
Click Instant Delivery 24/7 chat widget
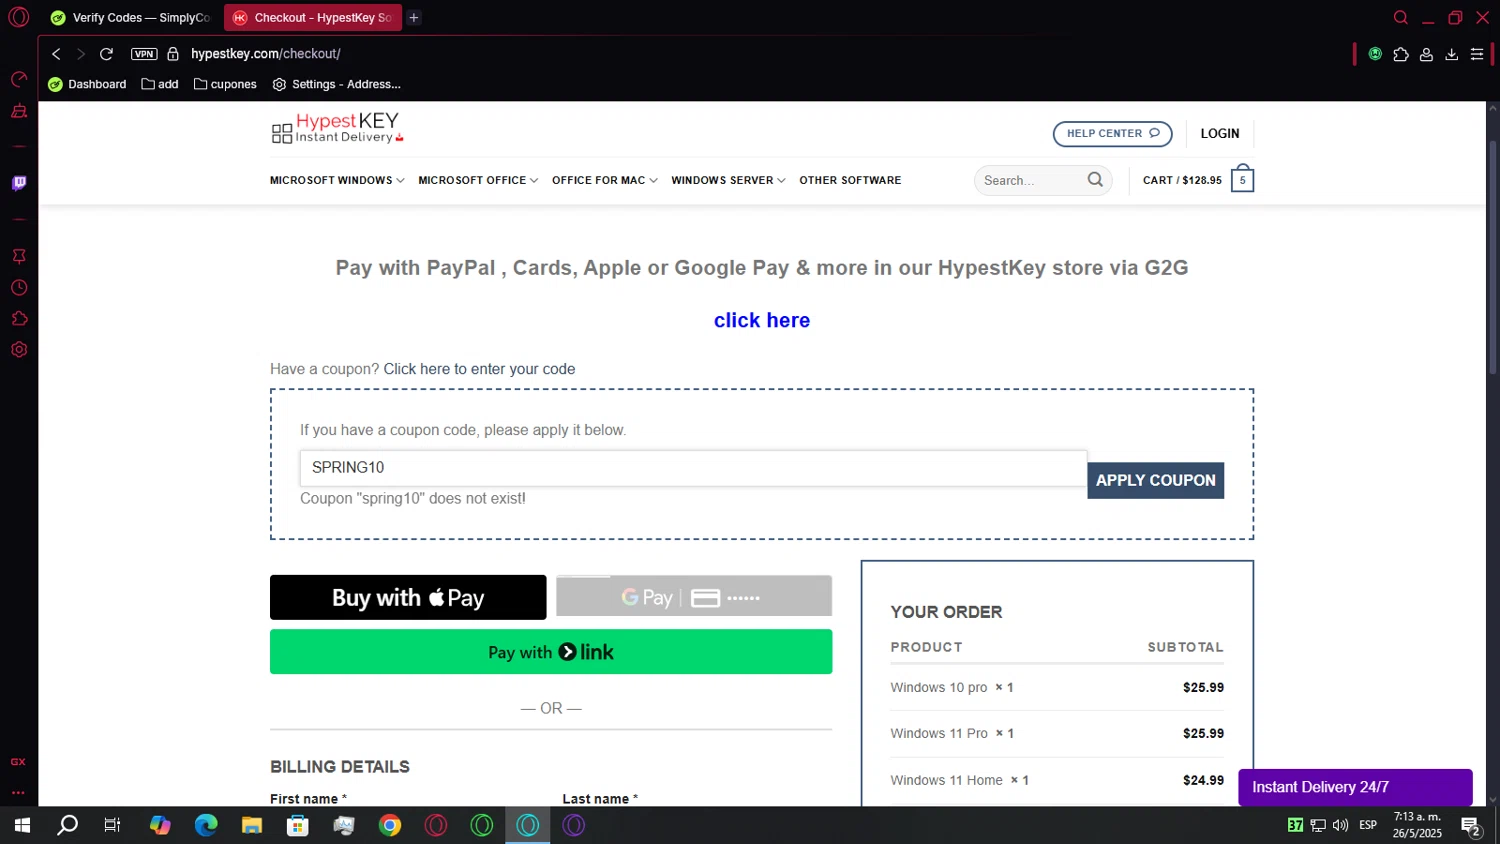tap(1355, 787)
